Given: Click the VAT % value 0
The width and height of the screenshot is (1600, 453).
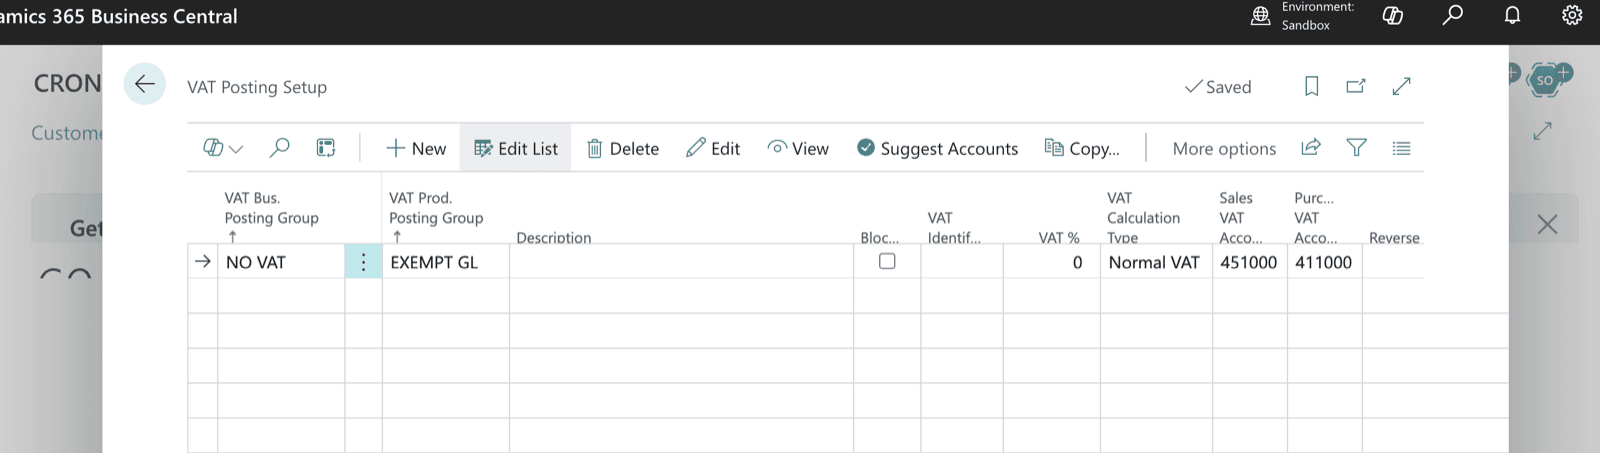Looking at the screenshot, I should click(x=1052, y=262).
